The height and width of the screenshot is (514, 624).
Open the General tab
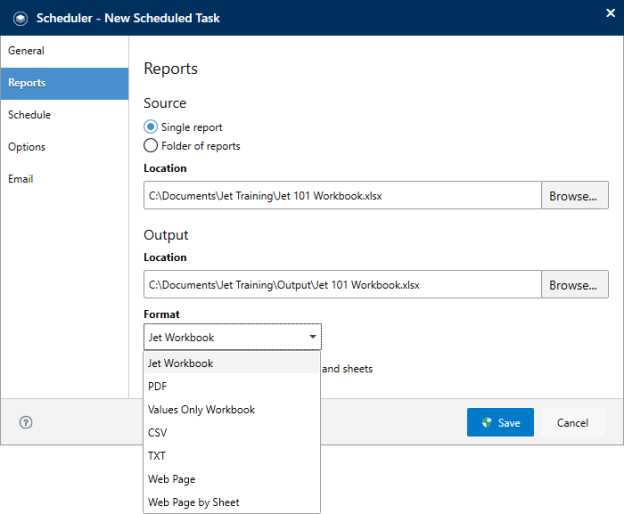(x=64, y=51)
